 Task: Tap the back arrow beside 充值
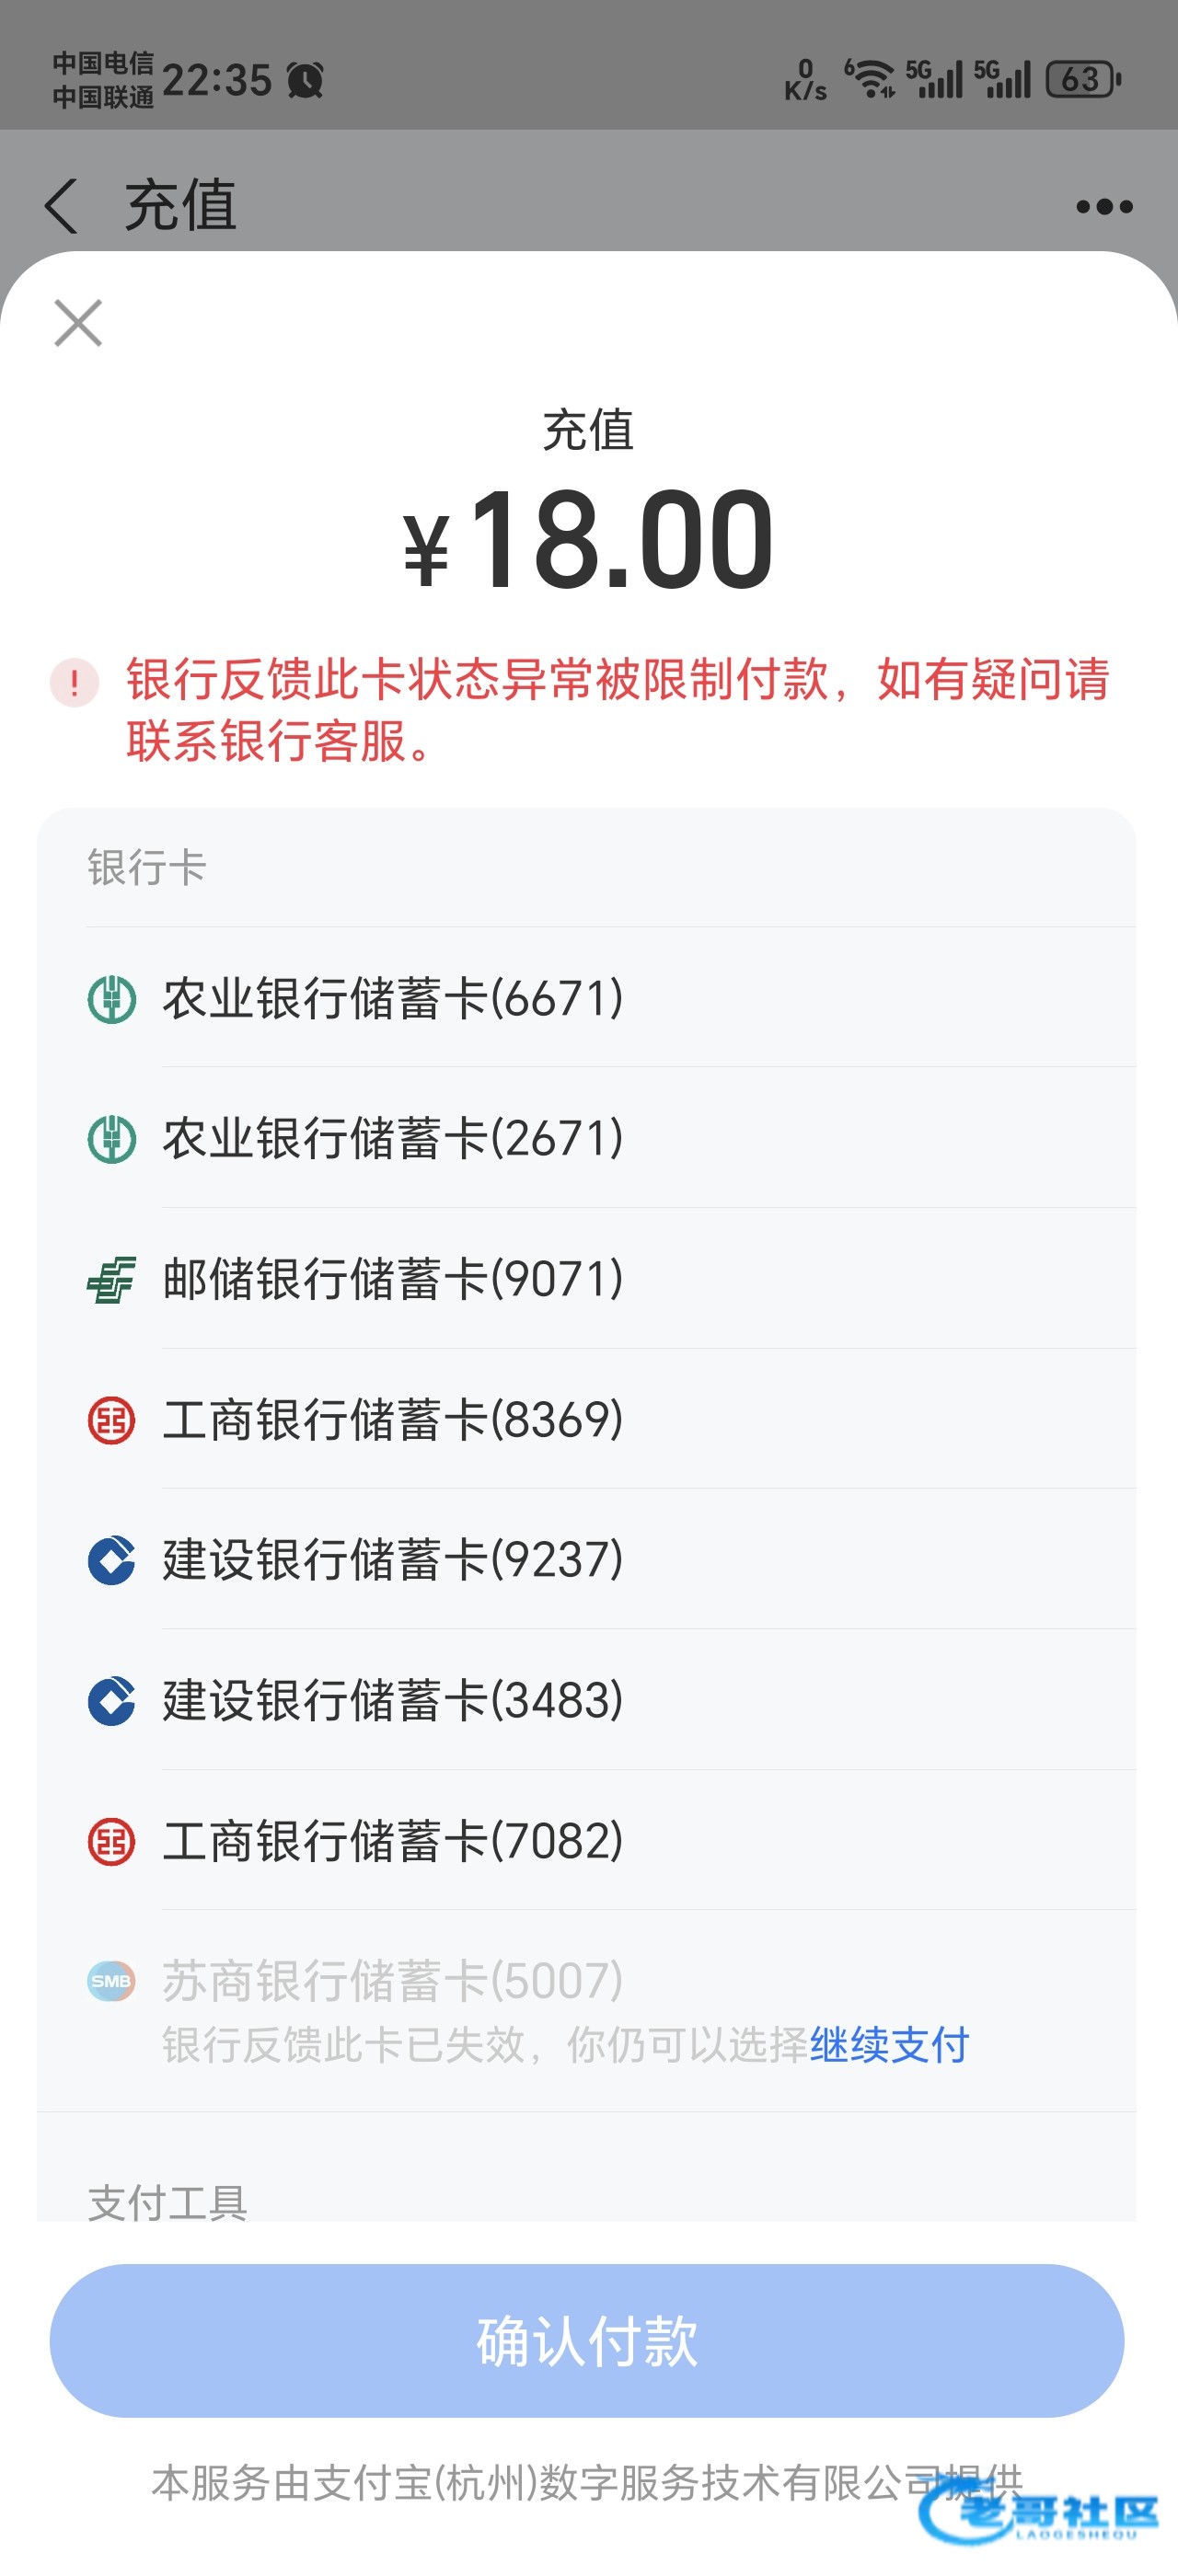coord(62,206)
